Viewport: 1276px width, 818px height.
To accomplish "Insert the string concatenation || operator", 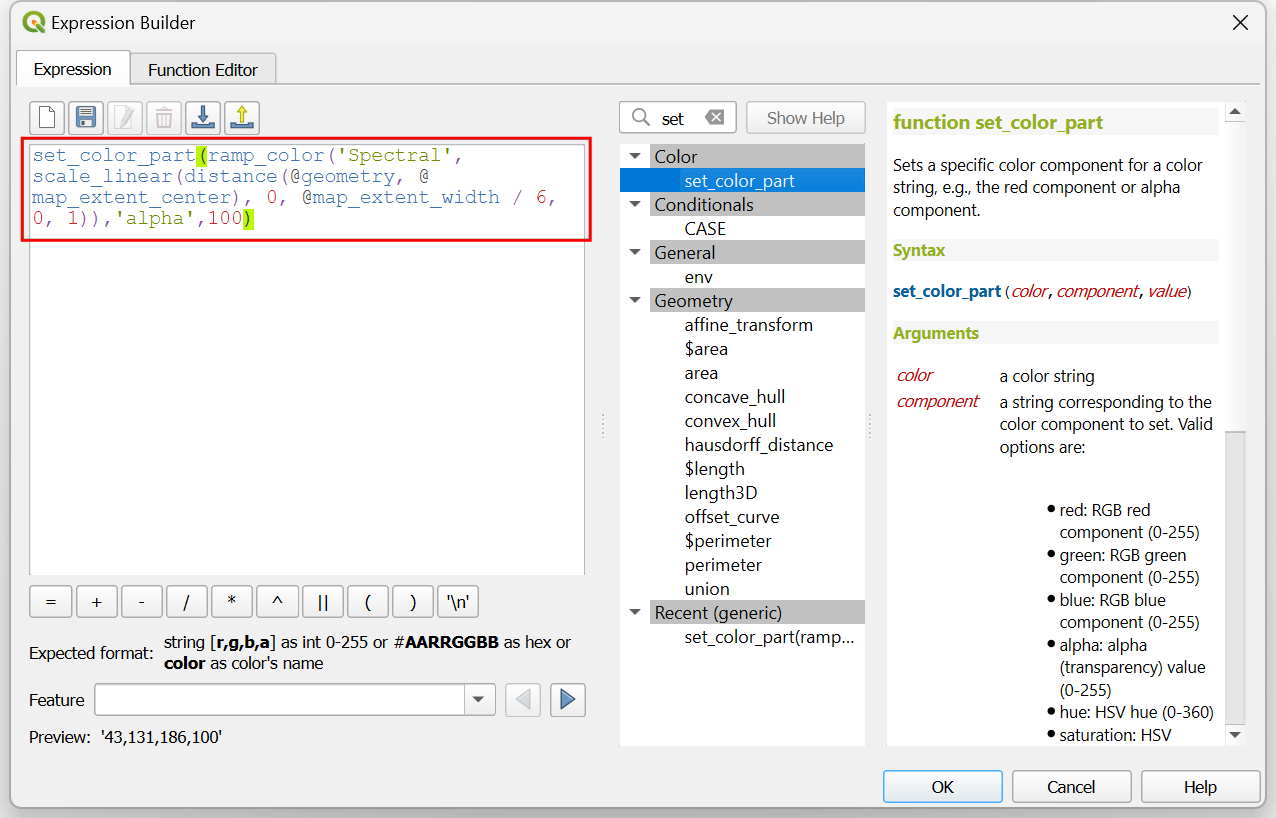I will (323, 602).
